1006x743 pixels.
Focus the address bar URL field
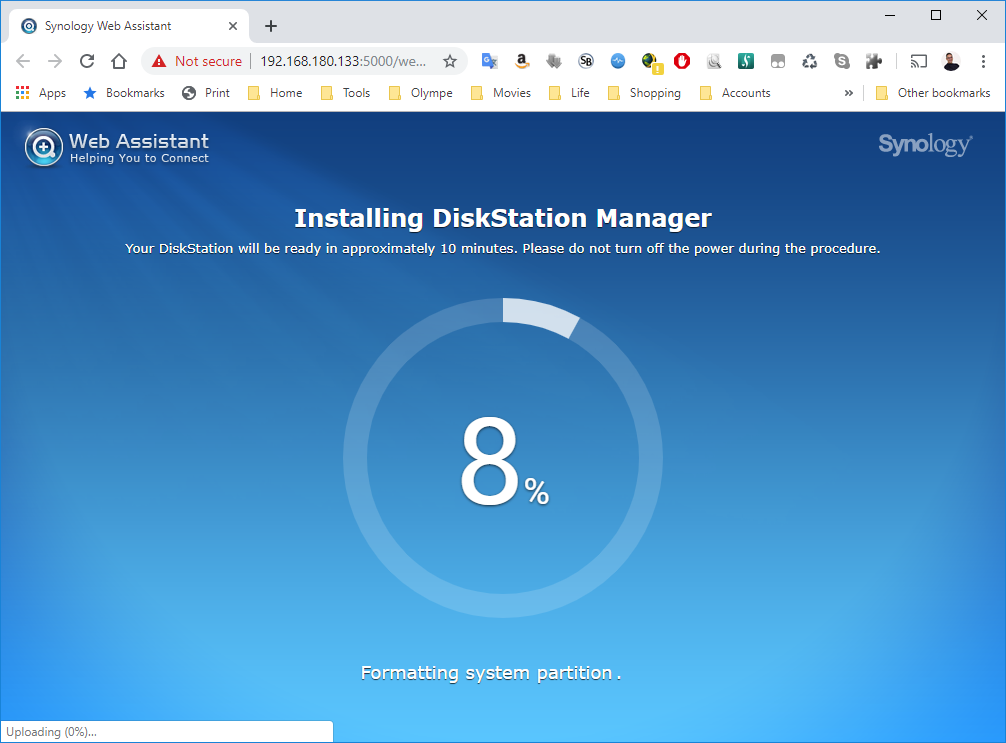[x=343, y=61]
